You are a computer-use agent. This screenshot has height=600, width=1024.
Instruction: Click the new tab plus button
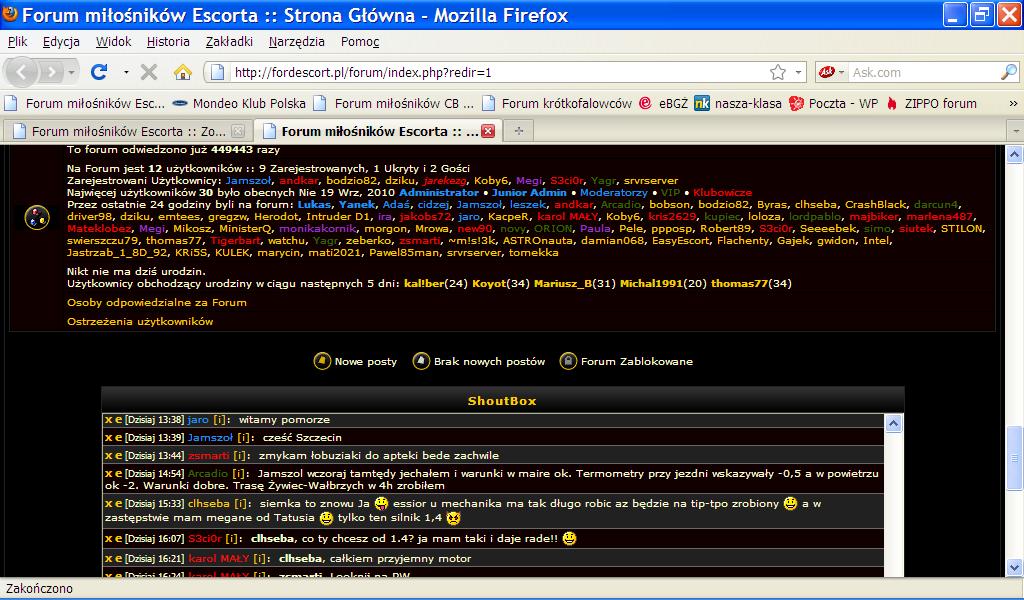pyautogui.click(x=518, y=131)
